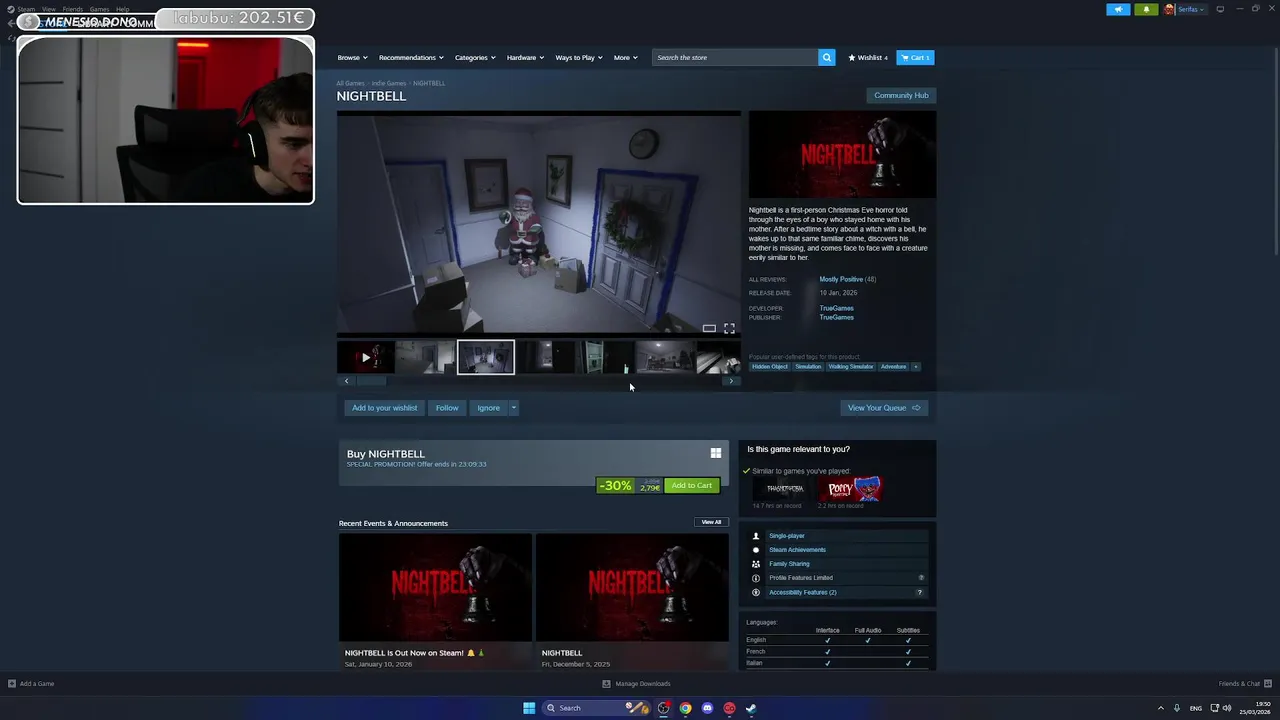Click the question mark next to Profile Features Limited
Image resolution: width=1280 pixels, height=720 pixels.
(921, 578)
